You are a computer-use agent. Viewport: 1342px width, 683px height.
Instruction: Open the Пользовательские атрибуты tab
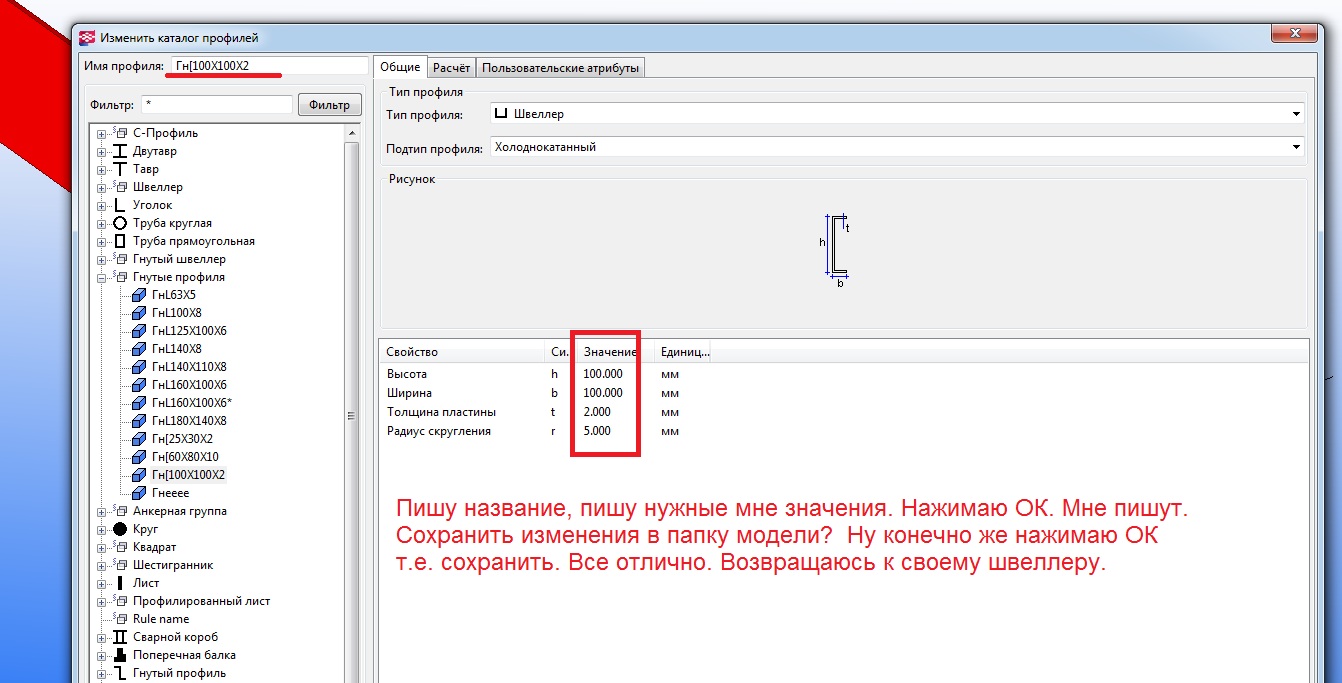pyautogui.click(x=560, y=68)
